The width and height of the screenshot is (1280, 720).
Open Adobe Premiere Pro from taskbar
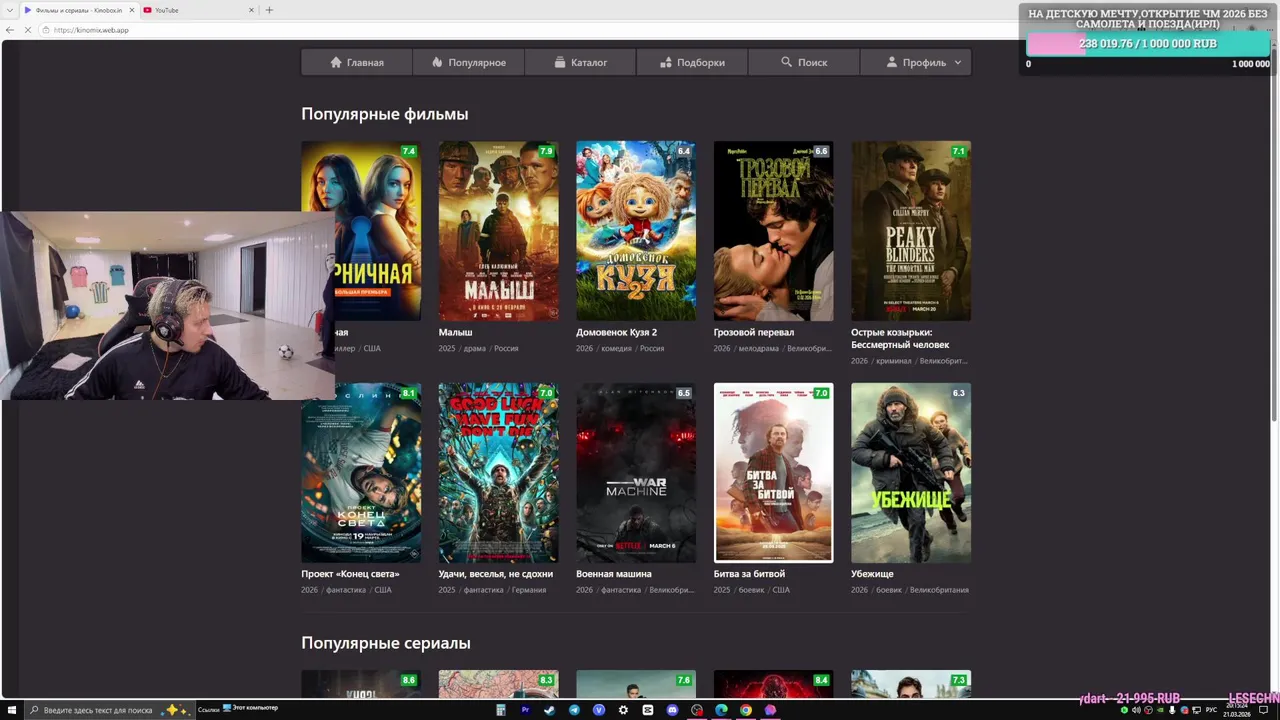click(x=525, y=710)
